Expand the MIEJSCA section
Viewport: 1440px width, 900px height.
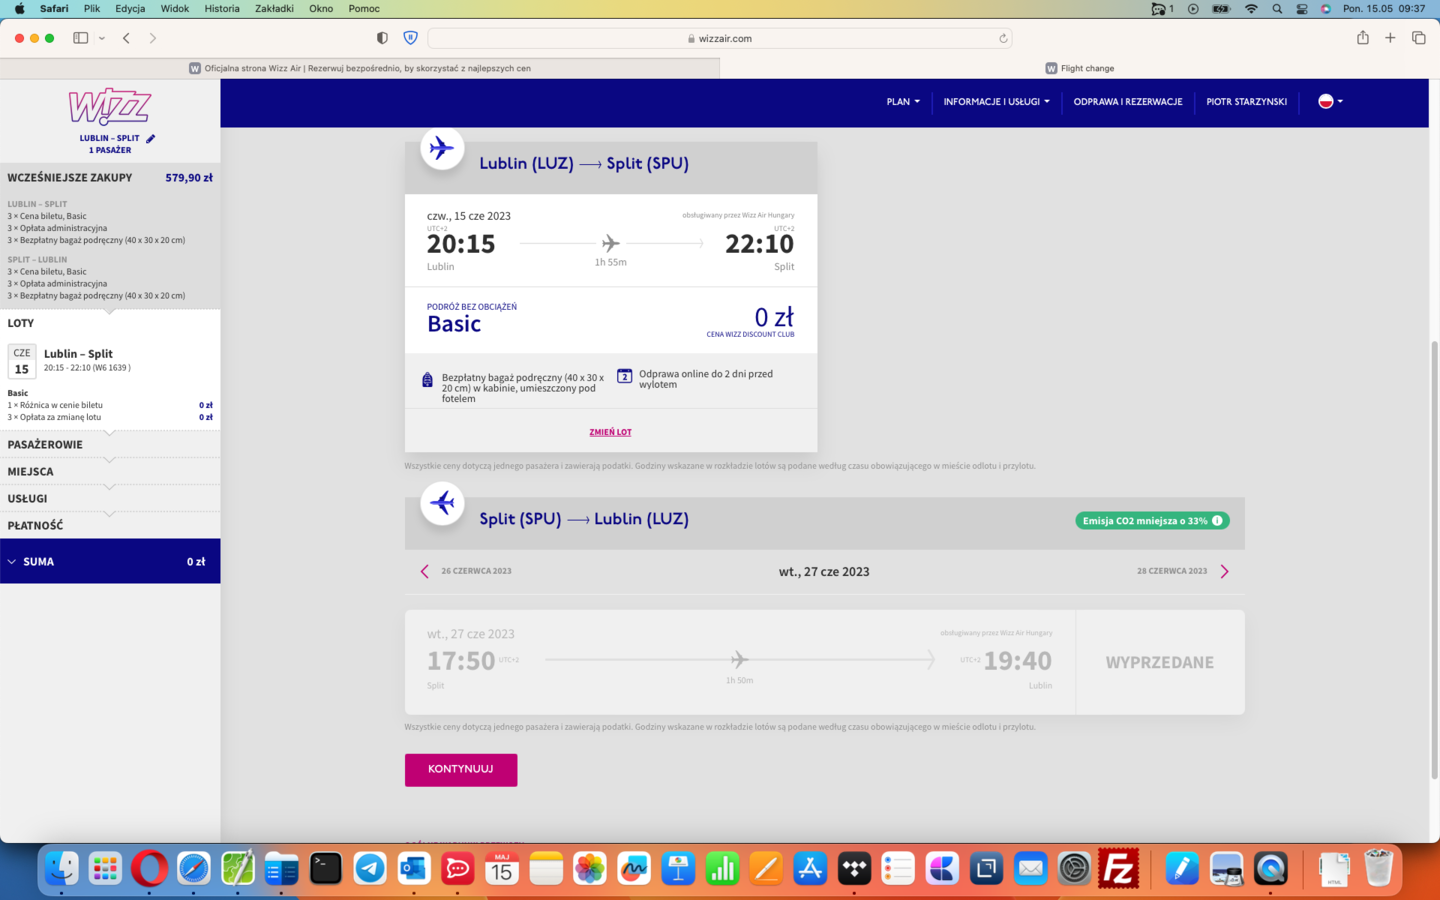point(110,471)
